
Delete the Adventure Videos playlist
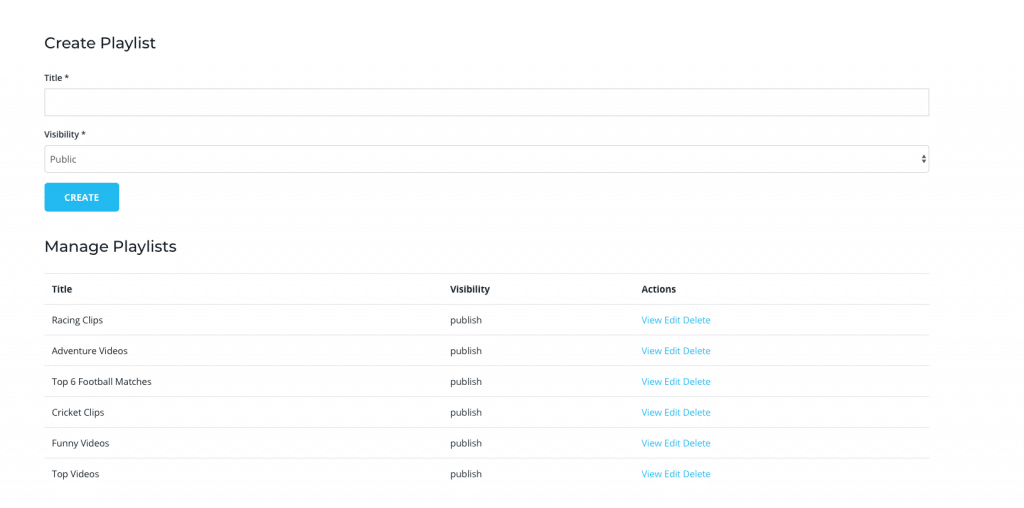pyautogui.click(x=696, y=351)
